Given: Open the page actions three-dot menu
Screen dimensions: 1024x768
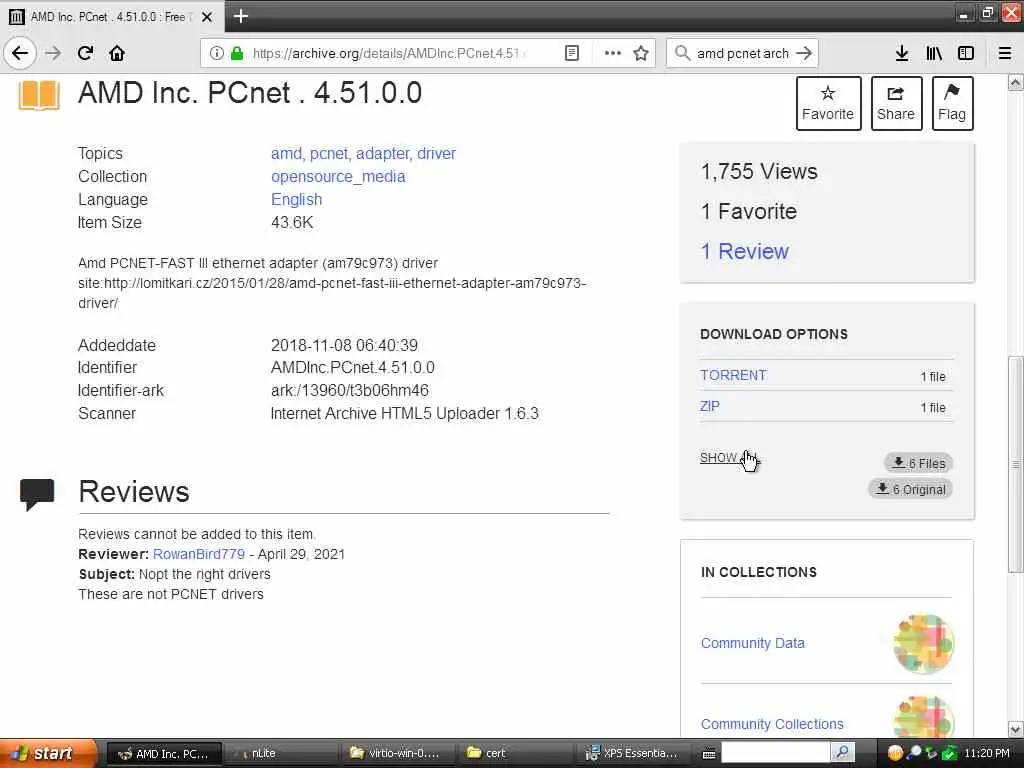Looking at the screenshot, I should point(613,54).
